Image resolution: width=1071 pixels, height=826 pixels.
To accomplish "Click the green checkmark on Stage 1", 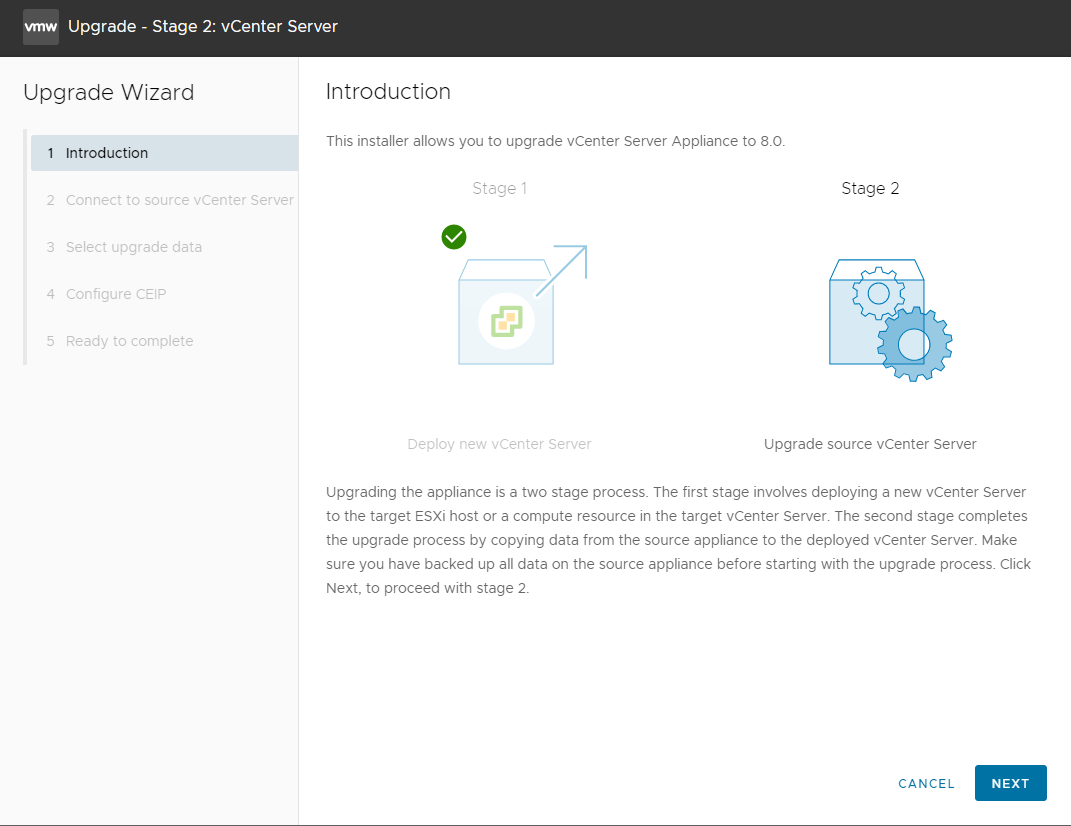I will click(x=454, y=237).
